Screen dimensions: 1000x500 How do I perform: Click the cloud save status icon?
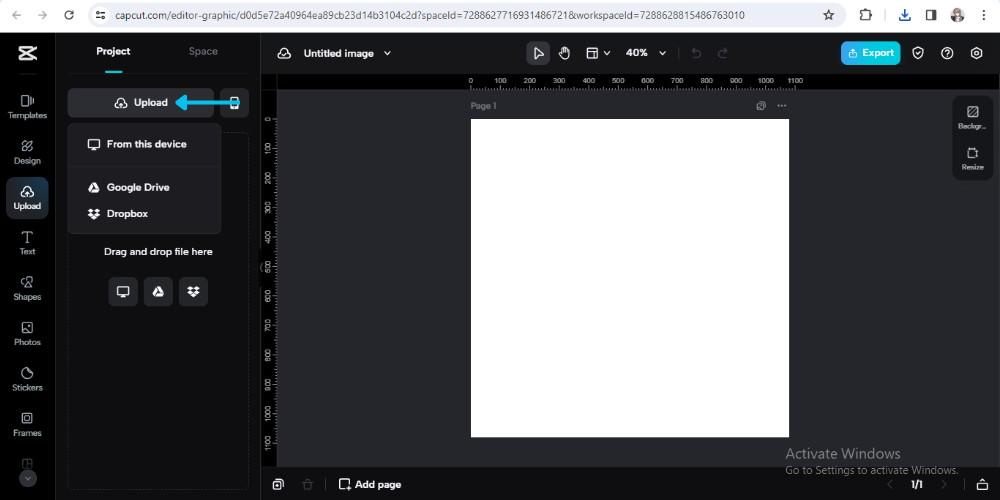coord(284,54)
